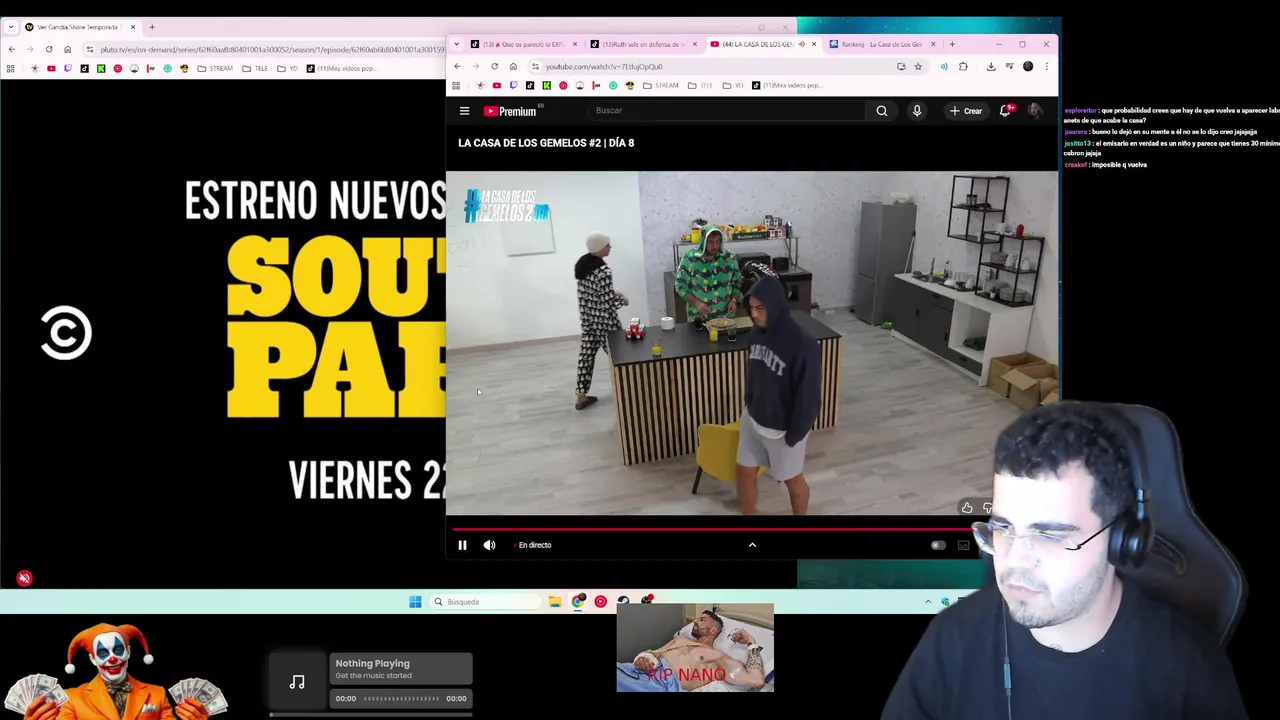Open the tab search dropdown in the YouTube window

(x=456, y=44)
